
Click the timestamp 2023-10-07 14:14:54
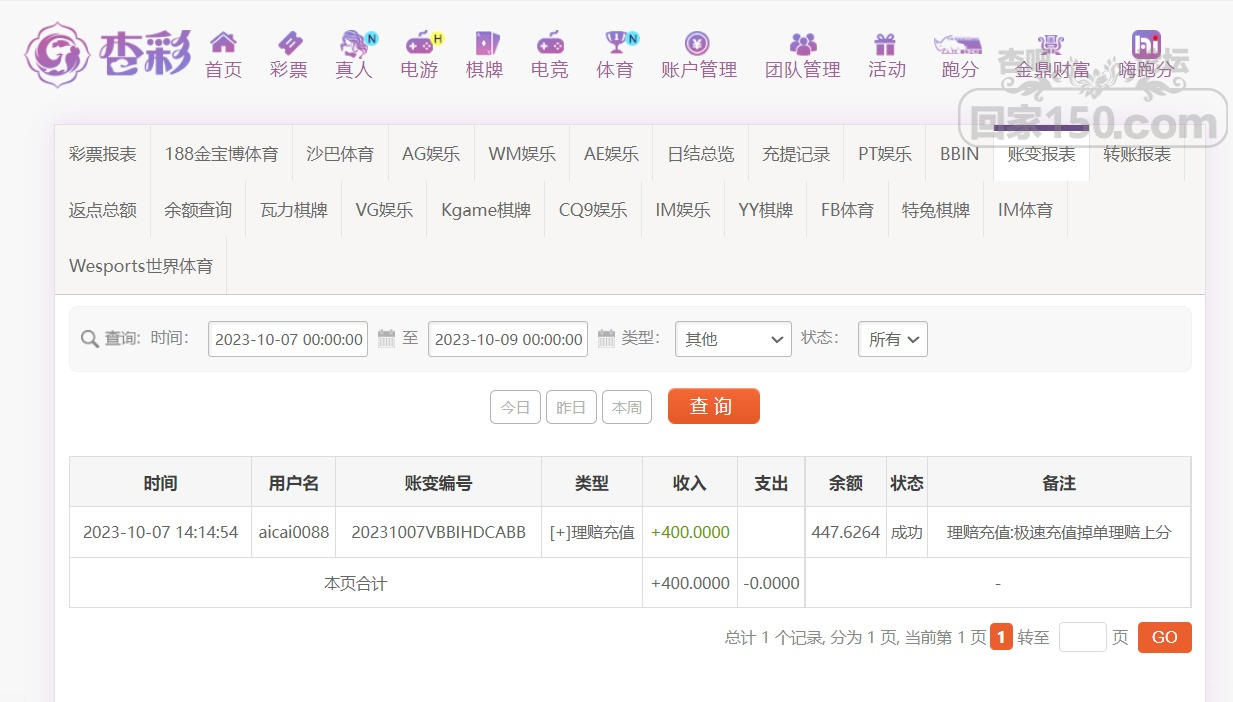[x=160, y=532]
